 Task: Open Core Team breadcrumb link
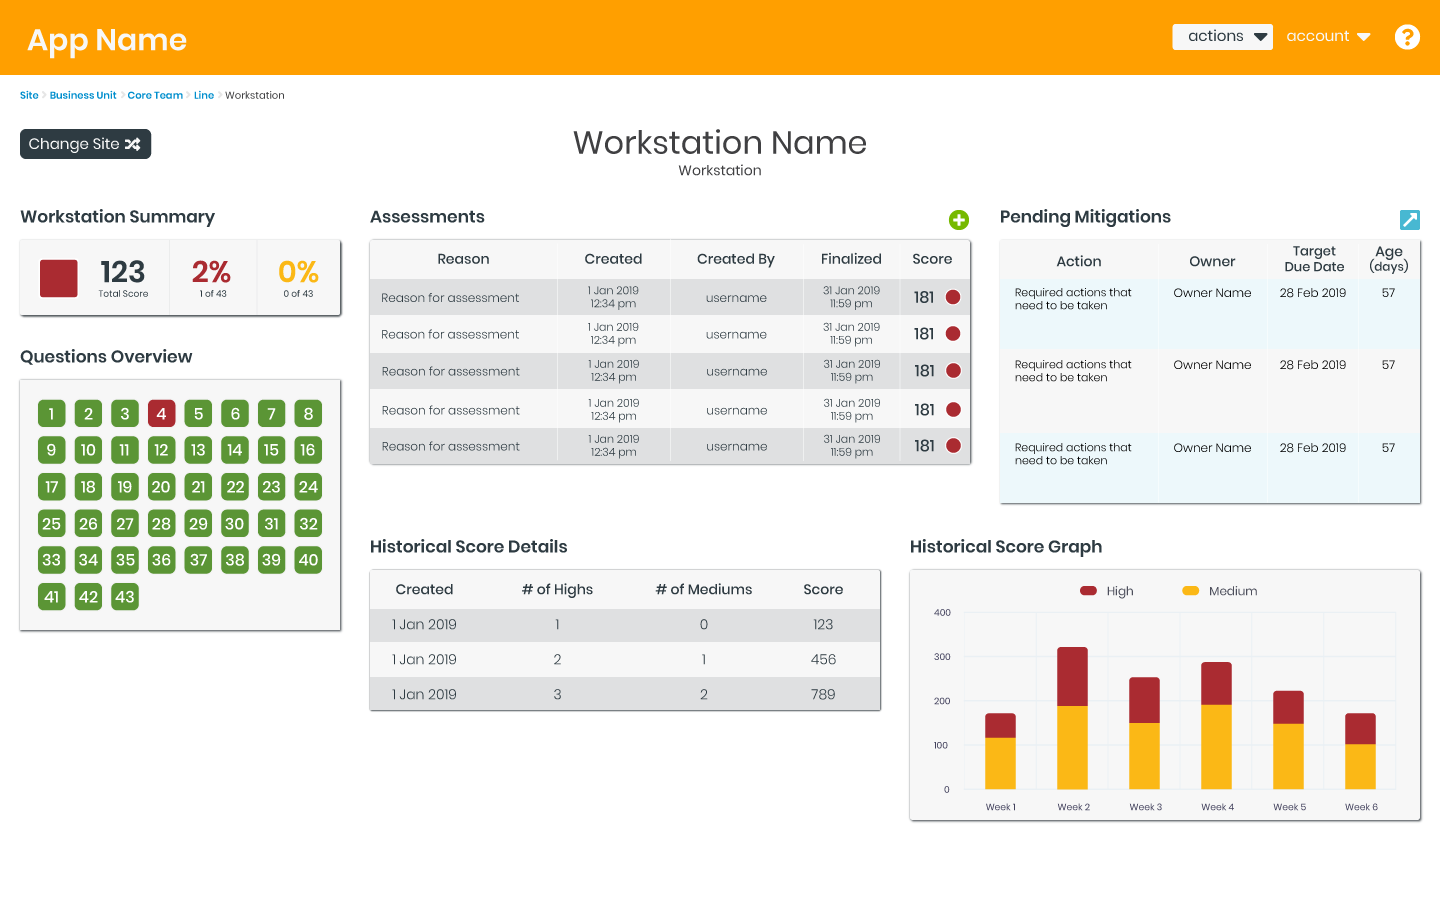point(155,96)
